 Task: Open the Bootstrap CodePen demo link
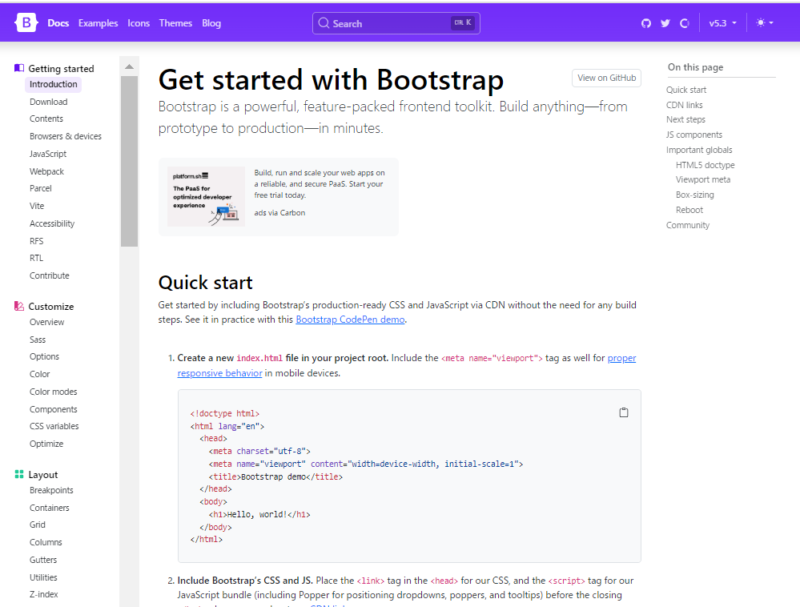click(x=349, y=319)
